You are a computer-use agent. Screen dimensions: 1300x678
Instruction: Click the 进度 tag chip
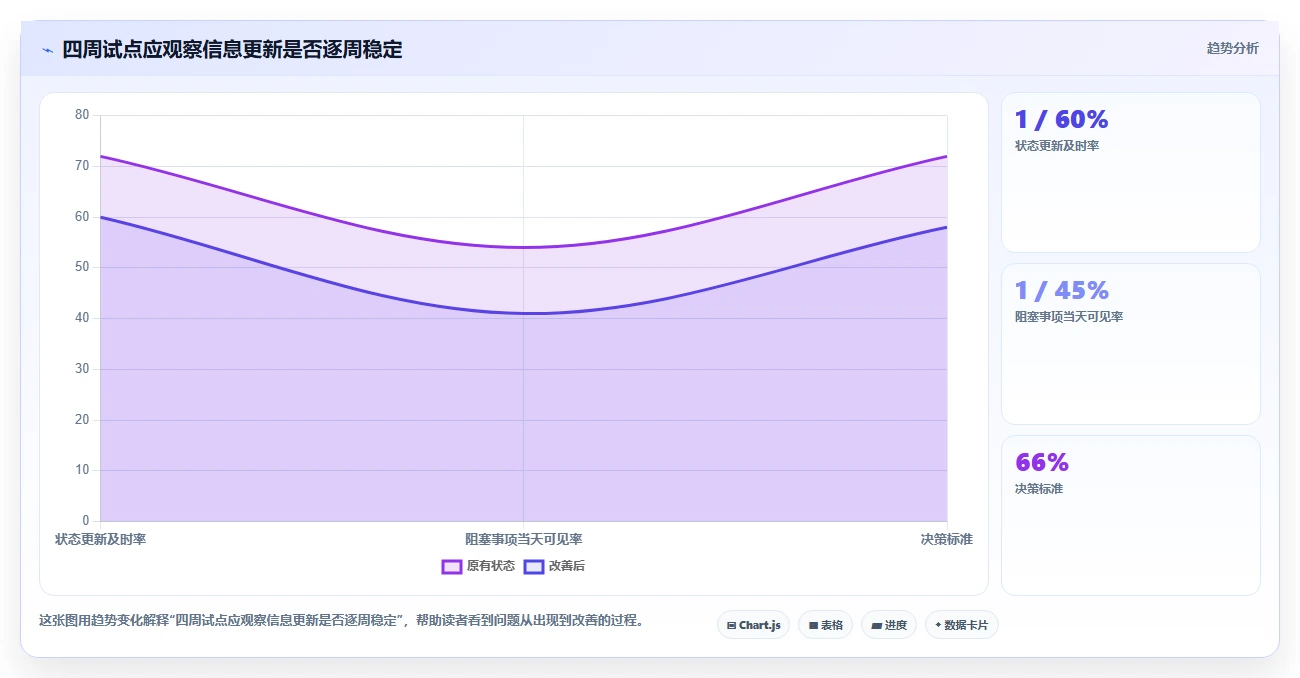888,625
